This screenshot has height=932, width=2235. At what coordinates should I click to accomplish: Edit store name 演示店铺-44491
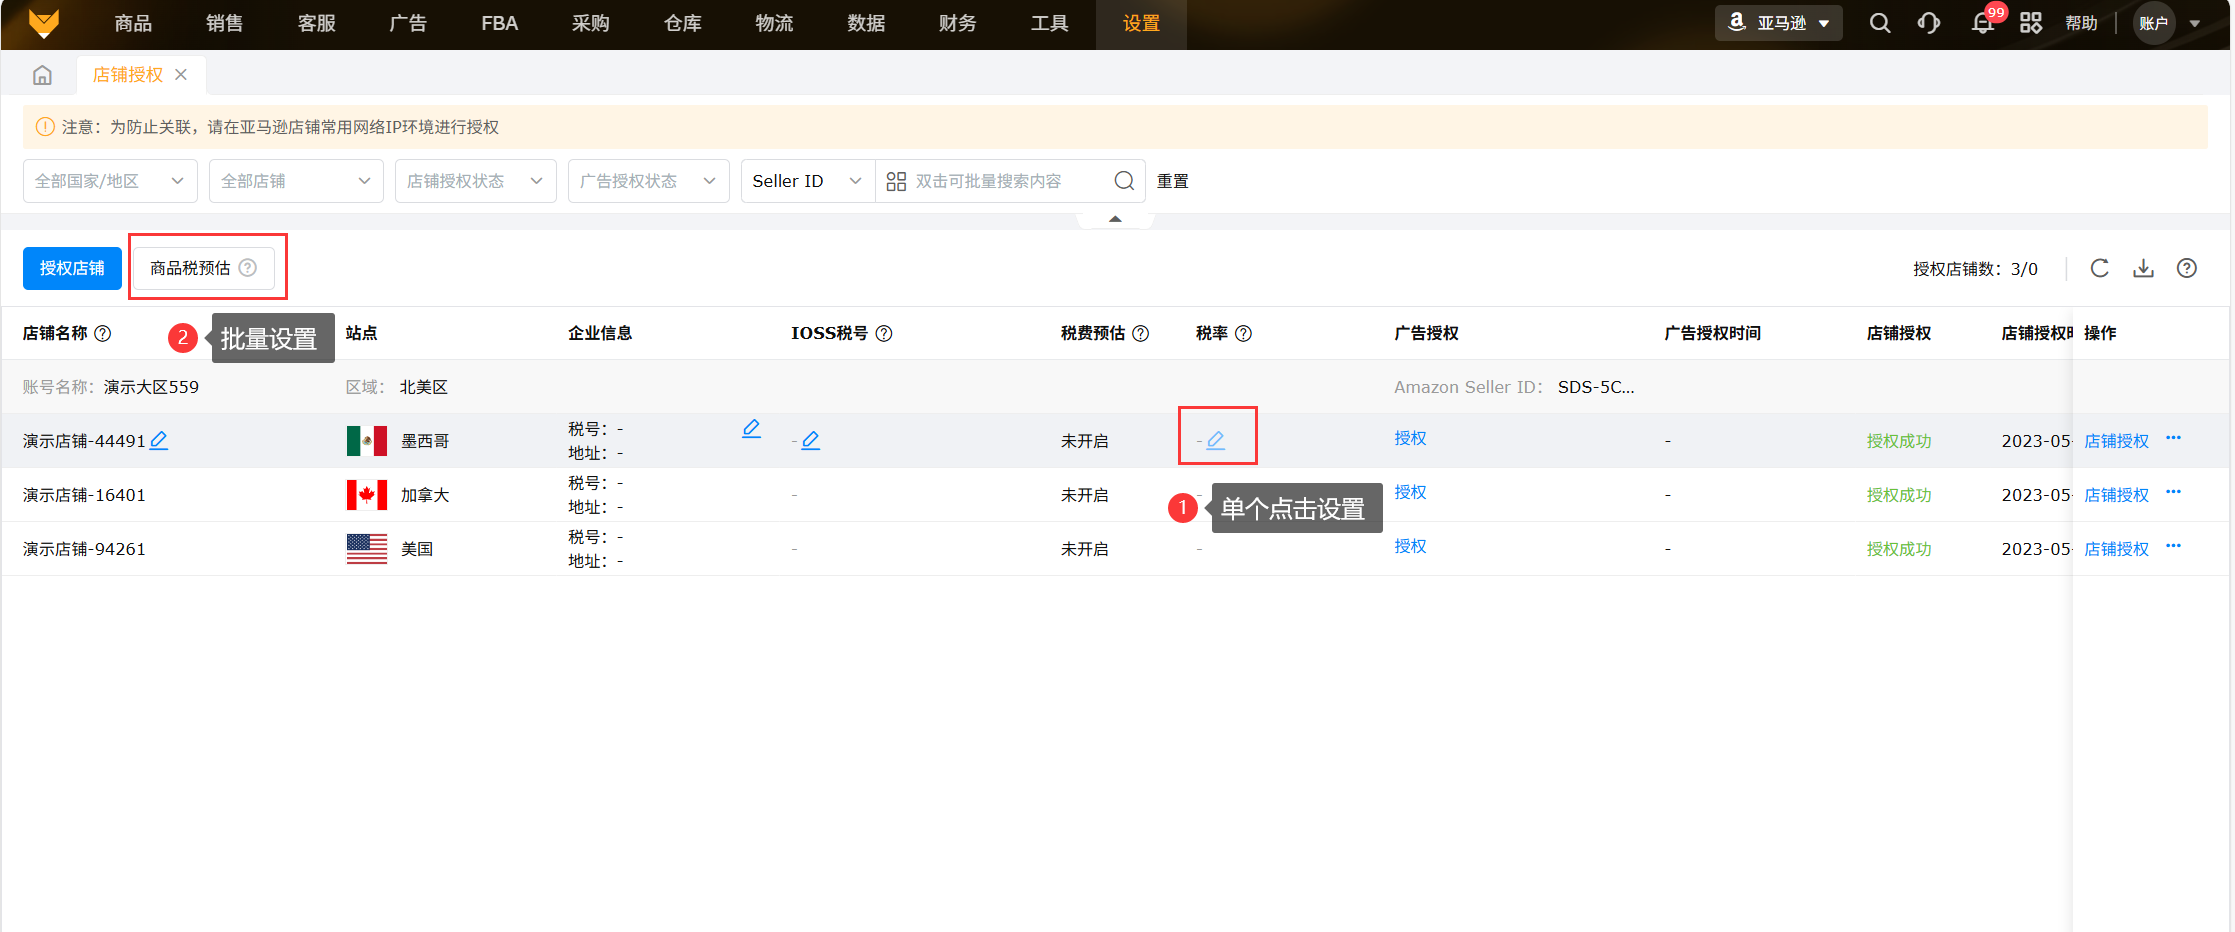click(159, 440)
